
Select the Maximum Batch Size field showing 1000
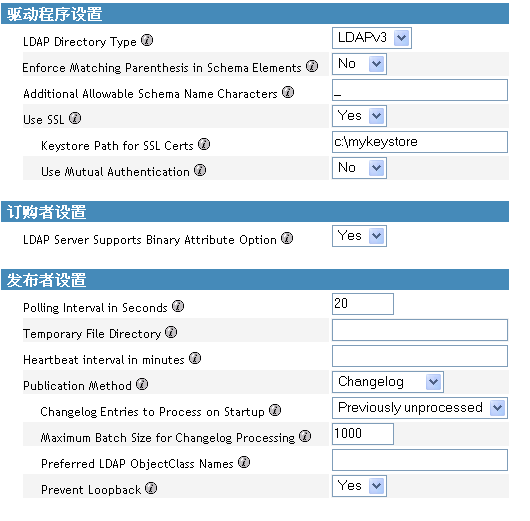pos(363,434)
